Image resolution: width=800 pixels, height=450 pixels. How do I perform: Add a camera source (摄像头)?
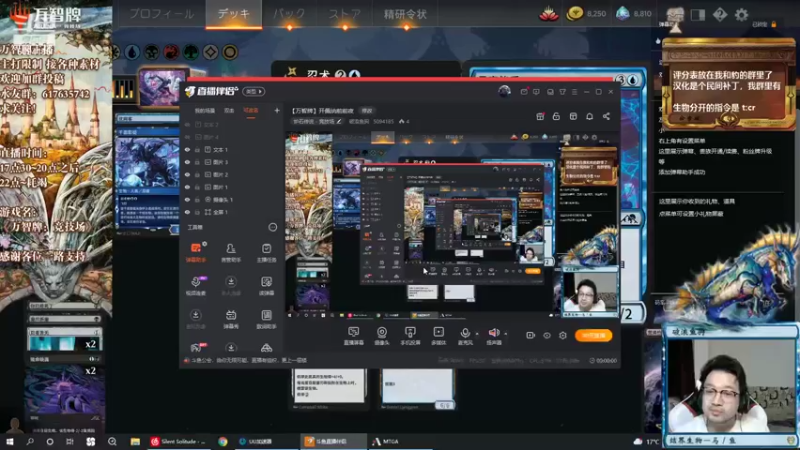[382, 336]
